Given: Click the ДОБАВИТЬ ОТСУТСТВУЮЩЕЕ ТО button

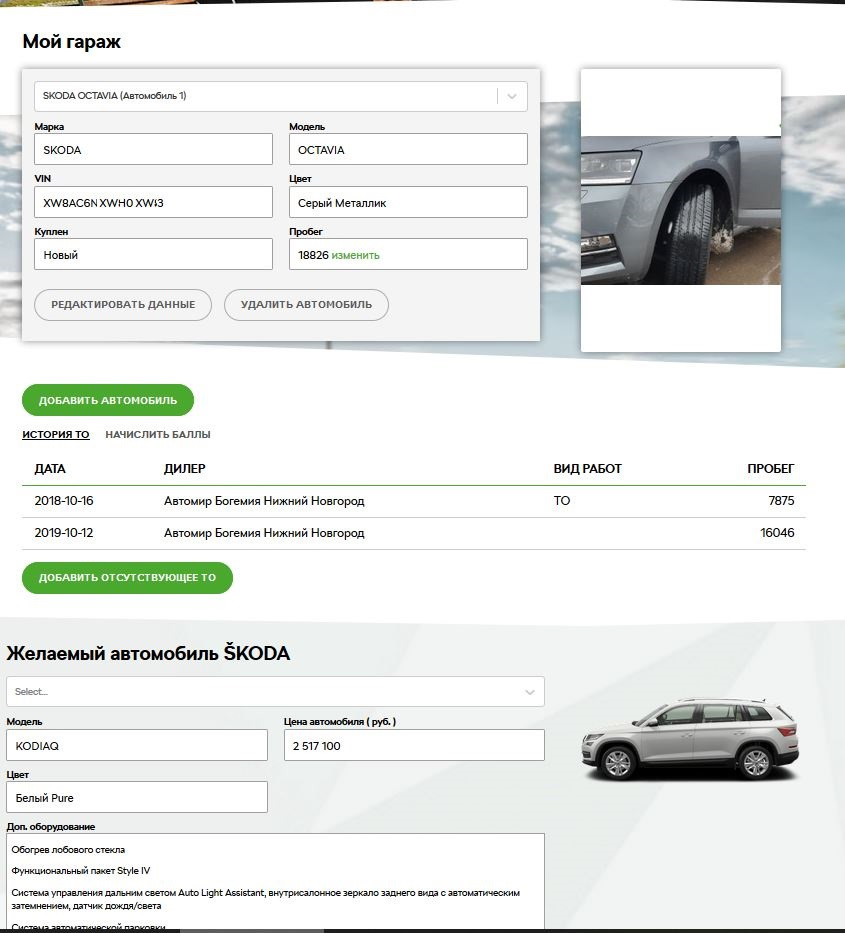Looking at the screenshot, I should pos(127,578).
